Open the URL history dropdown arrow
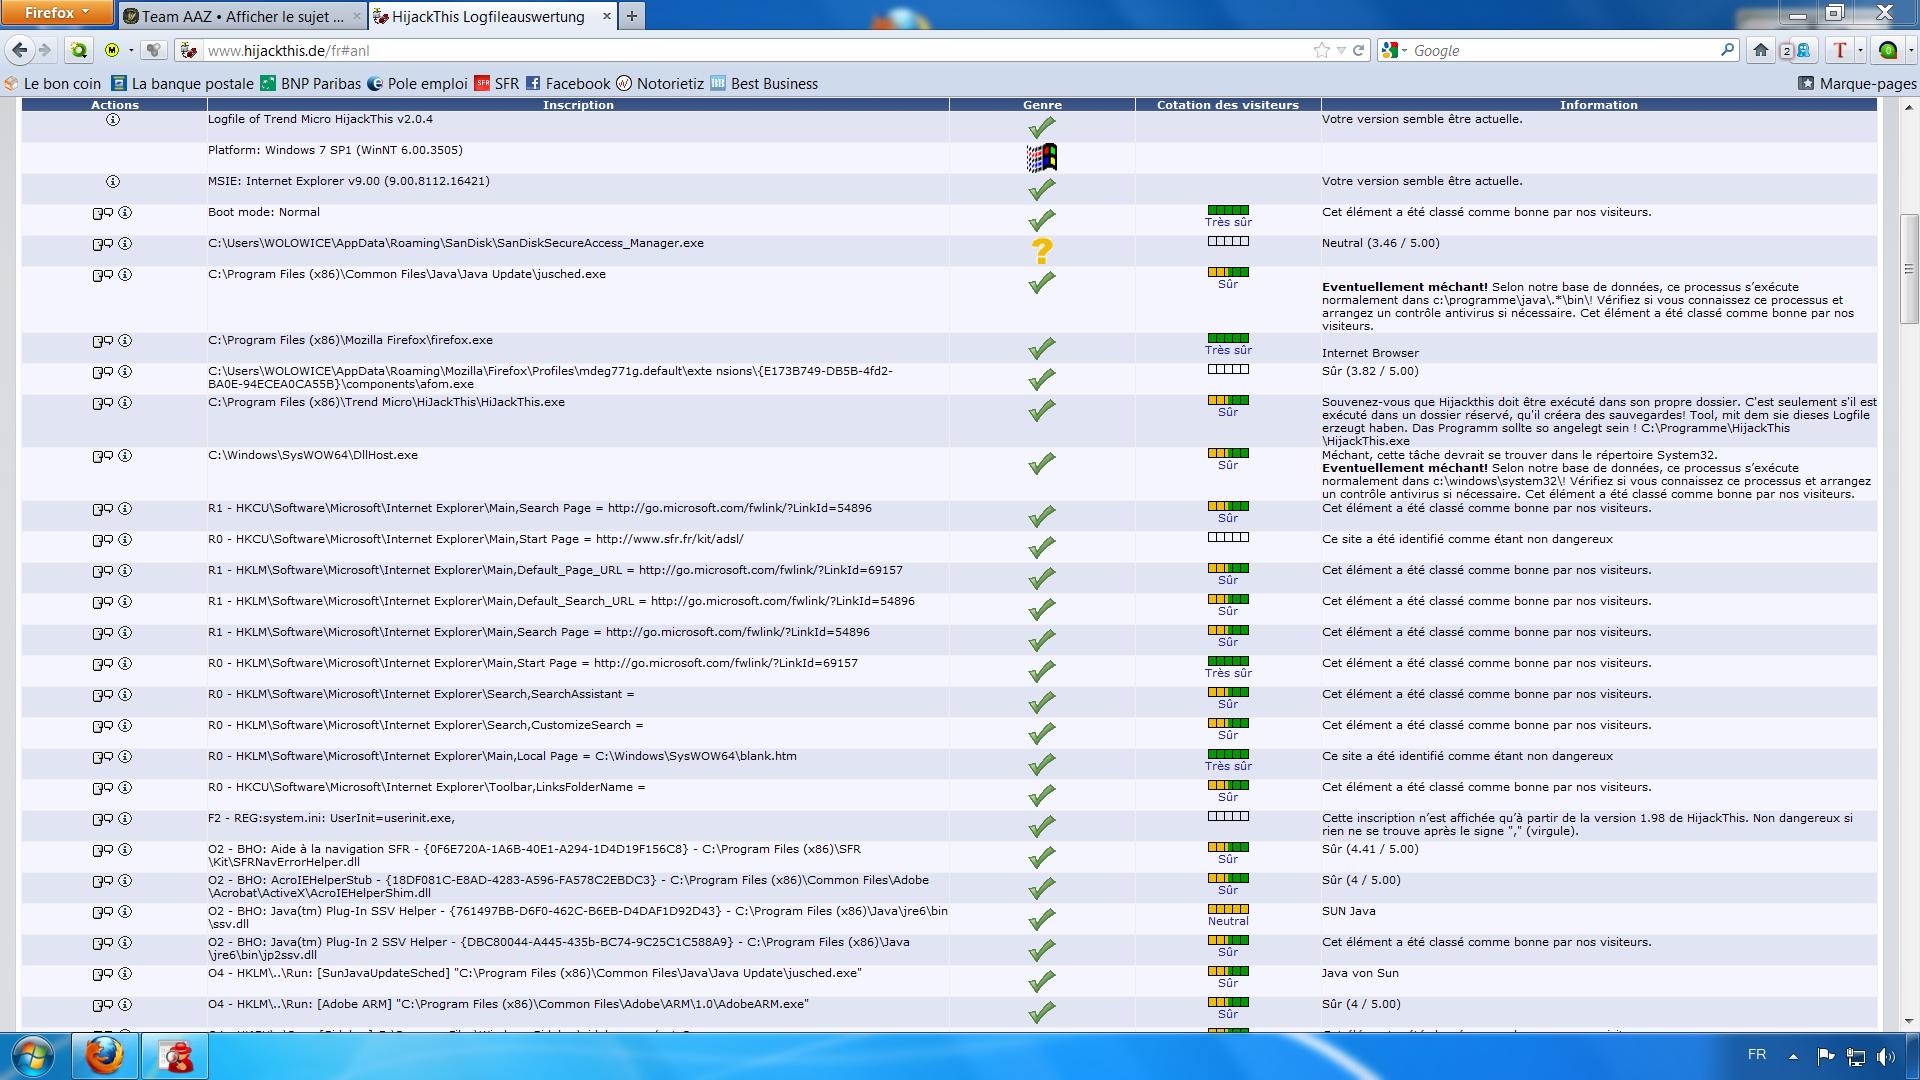Image resolution: width=1920 pixels, height=1080 pixels. (x=1341, y=50)
